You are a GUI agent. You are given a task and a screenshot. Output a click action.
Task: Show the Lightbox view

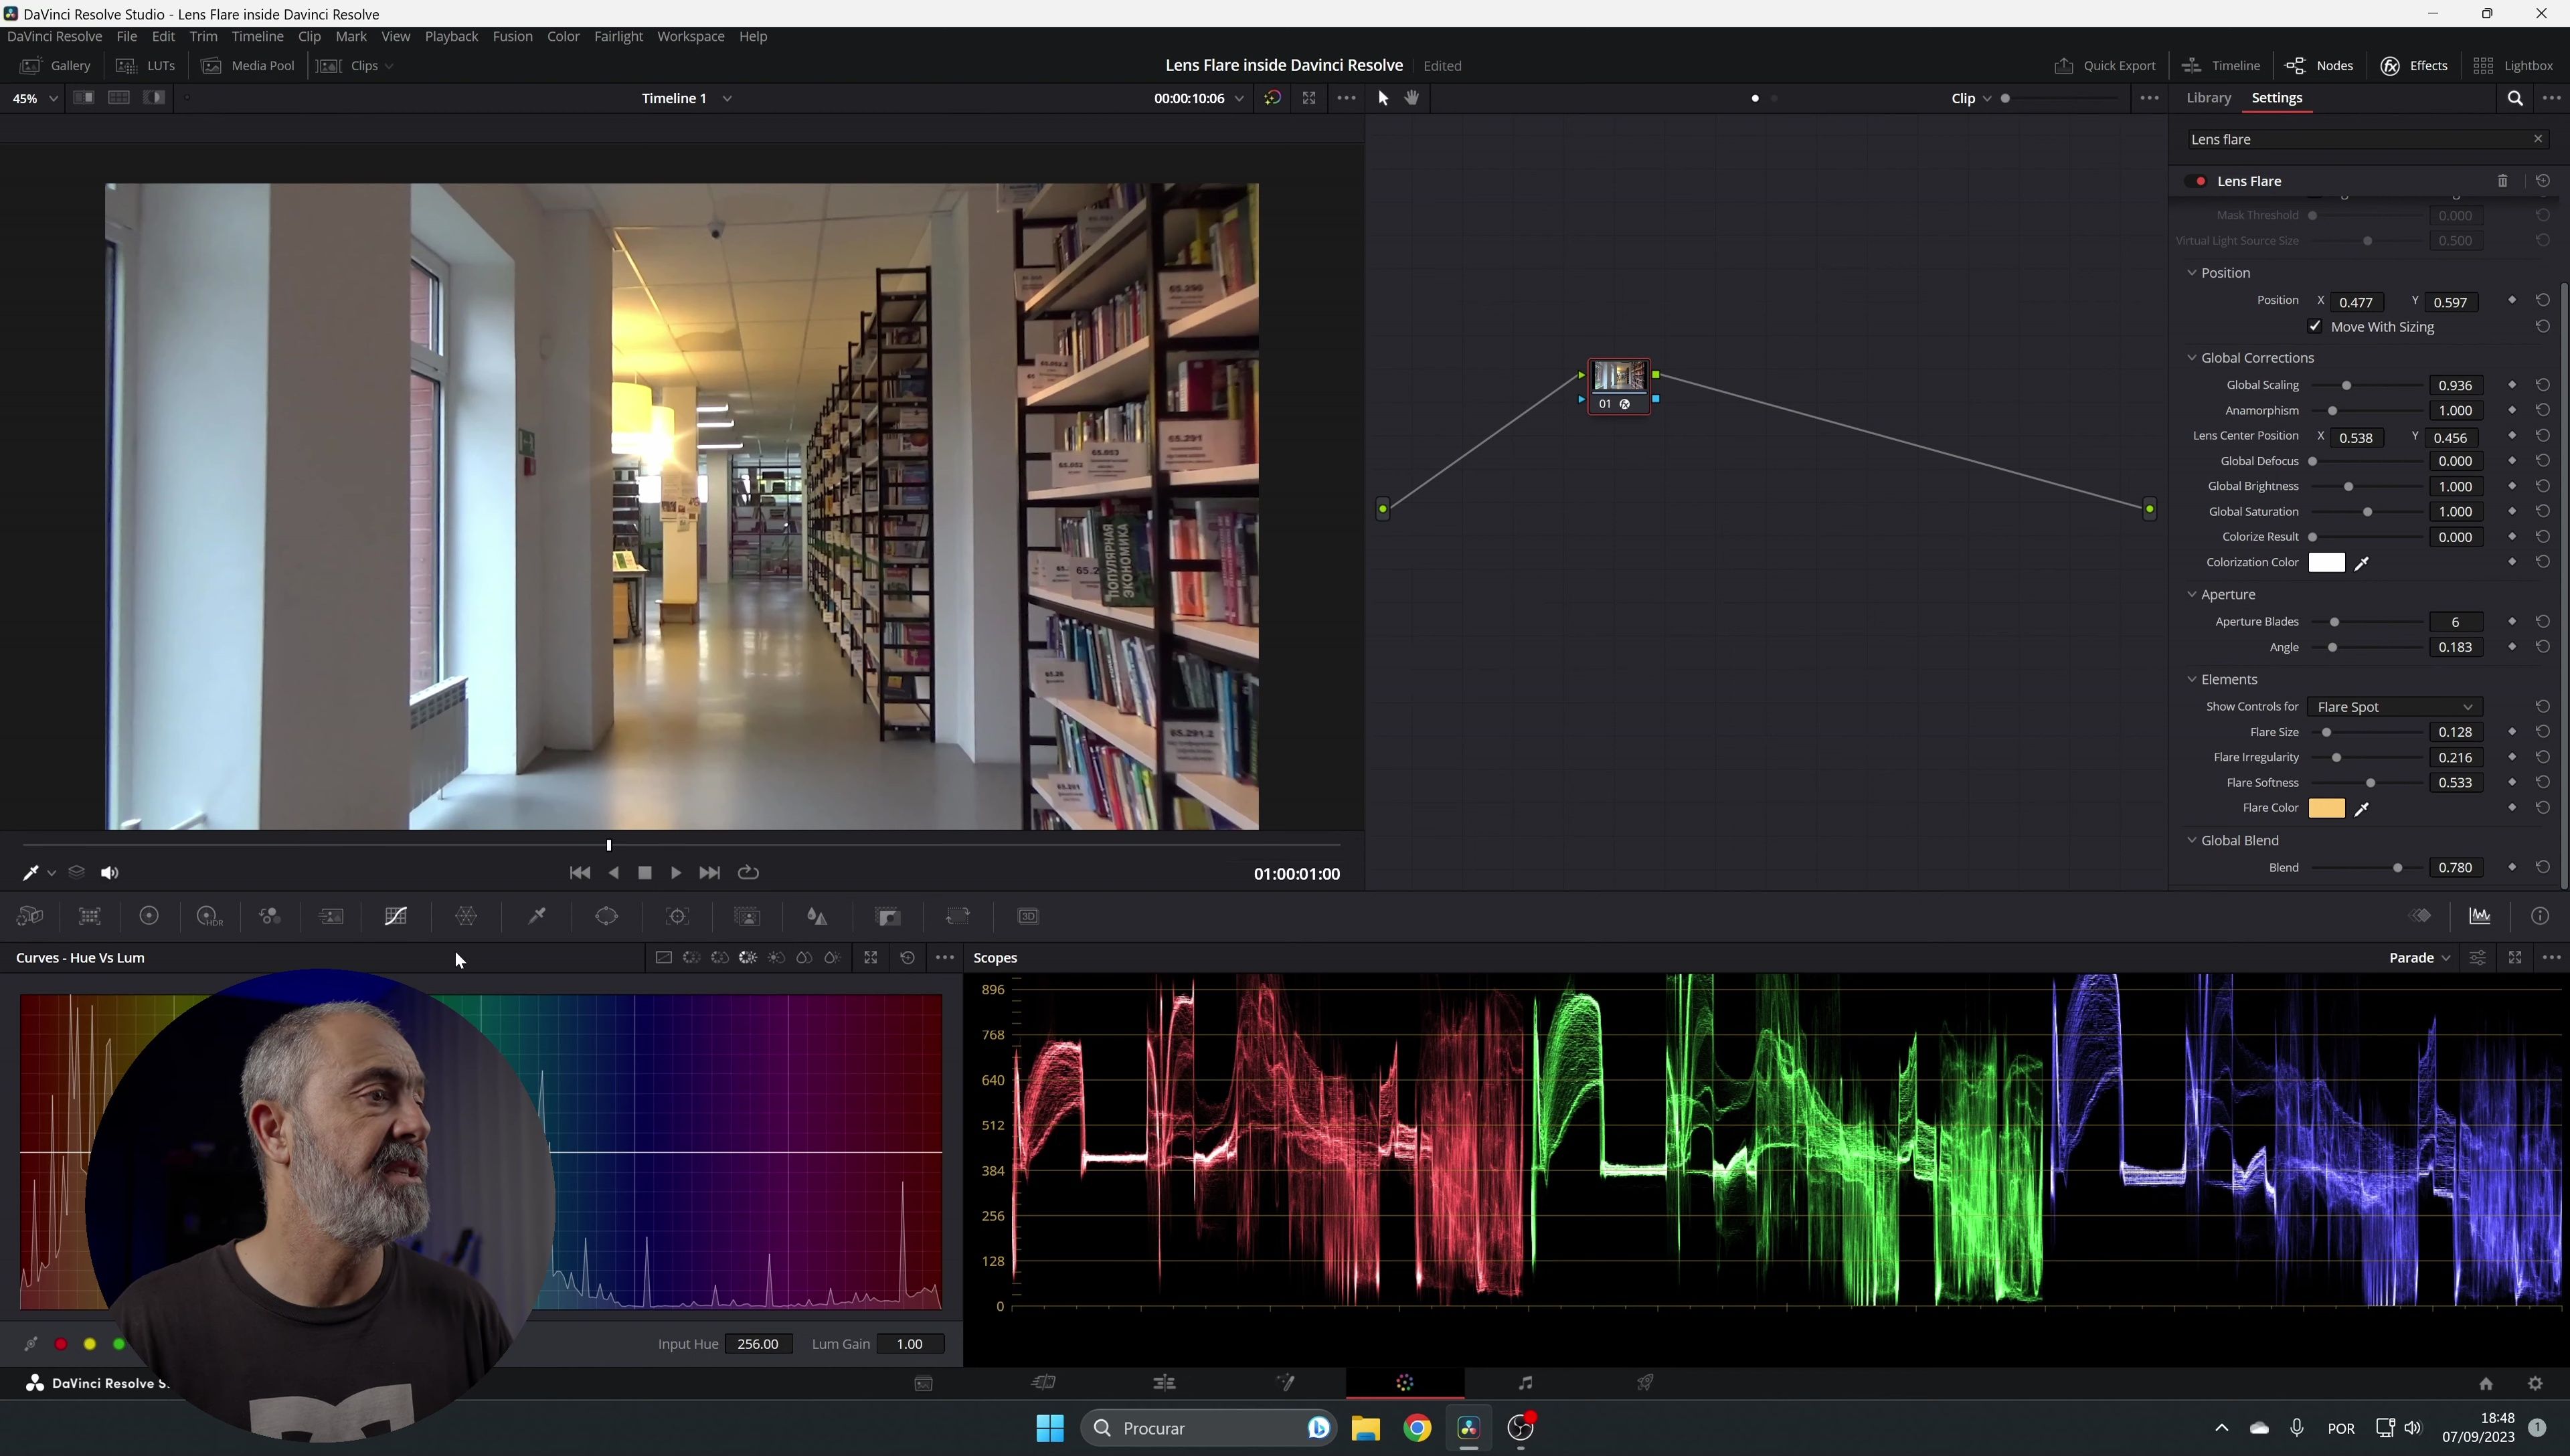tap(2513, 66)
